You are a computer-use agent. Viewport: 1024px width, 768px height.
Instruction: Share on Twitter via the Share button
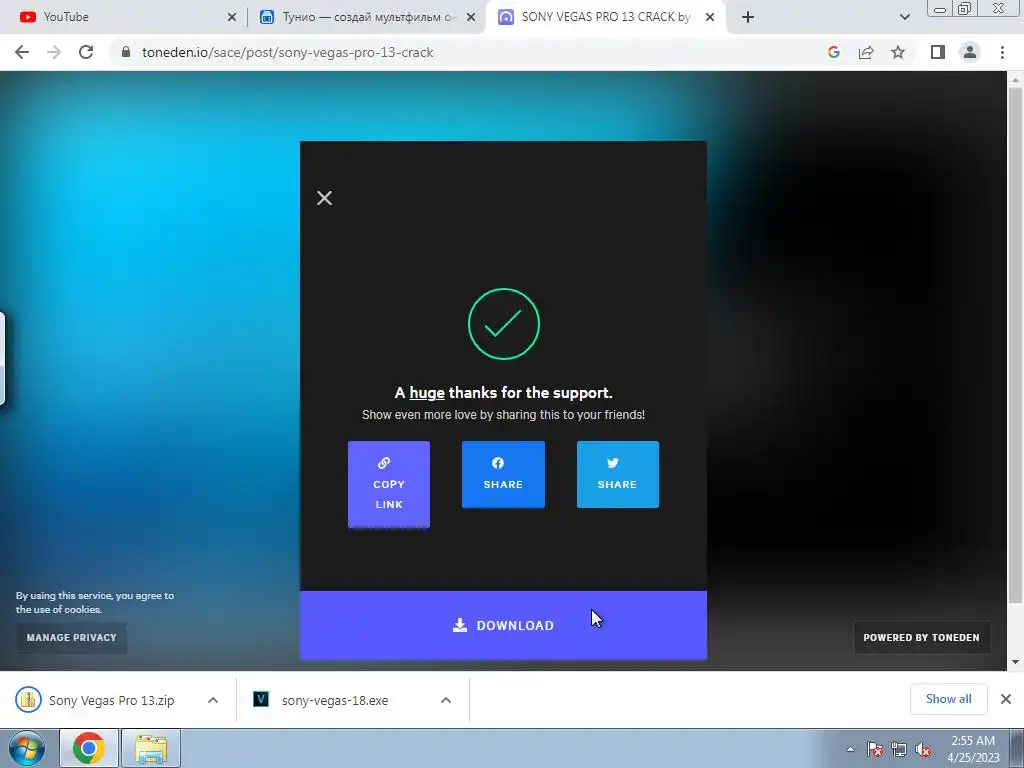point(617,474)
